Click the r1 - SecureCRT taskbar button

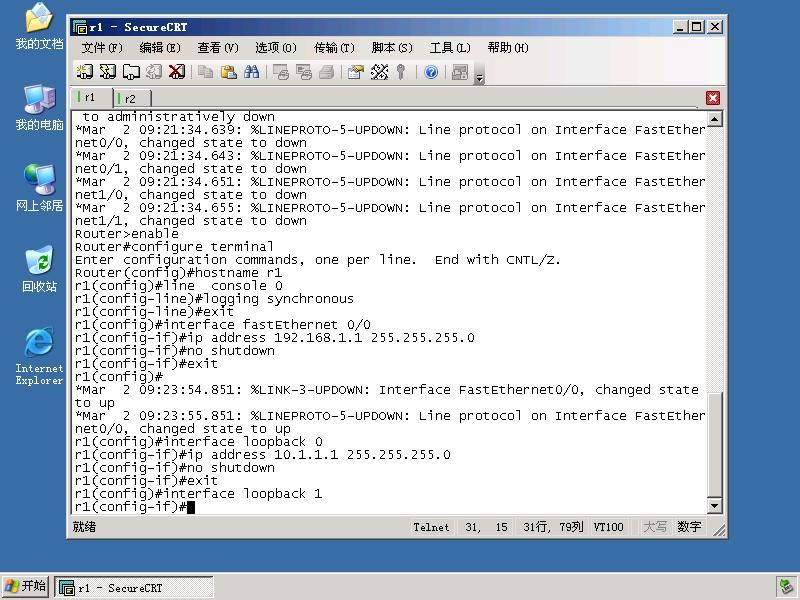pos(134,588)
